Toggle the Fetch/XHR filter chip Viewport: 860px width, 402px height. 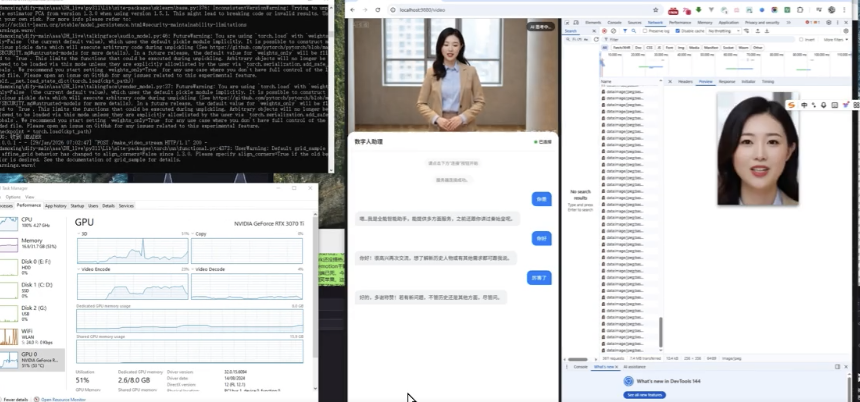click(621, 48)
